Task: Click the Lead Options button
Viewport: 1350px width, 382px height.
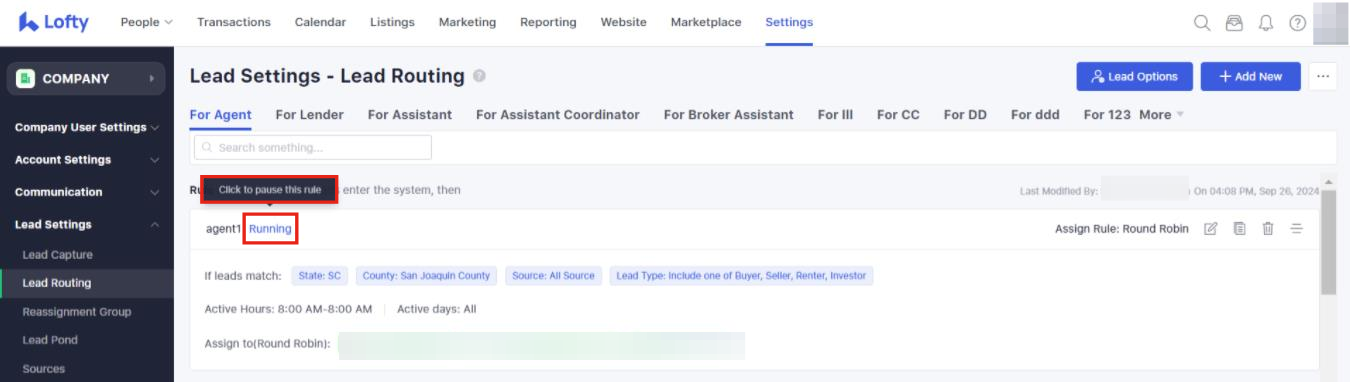Action: coord(1135,76)
